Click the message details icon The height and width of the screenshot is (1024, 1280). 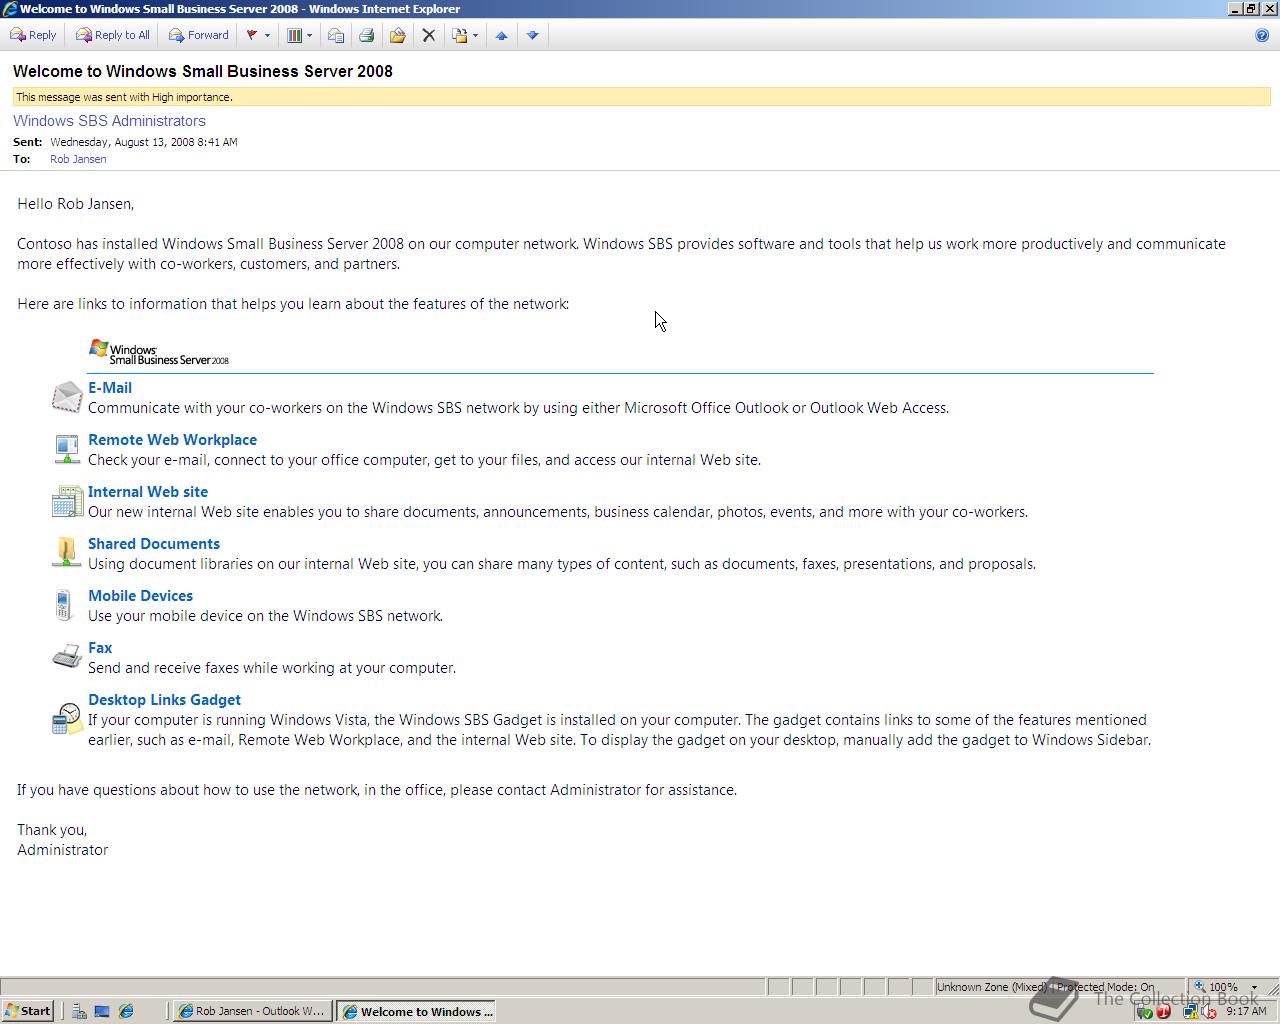(336, 35)
